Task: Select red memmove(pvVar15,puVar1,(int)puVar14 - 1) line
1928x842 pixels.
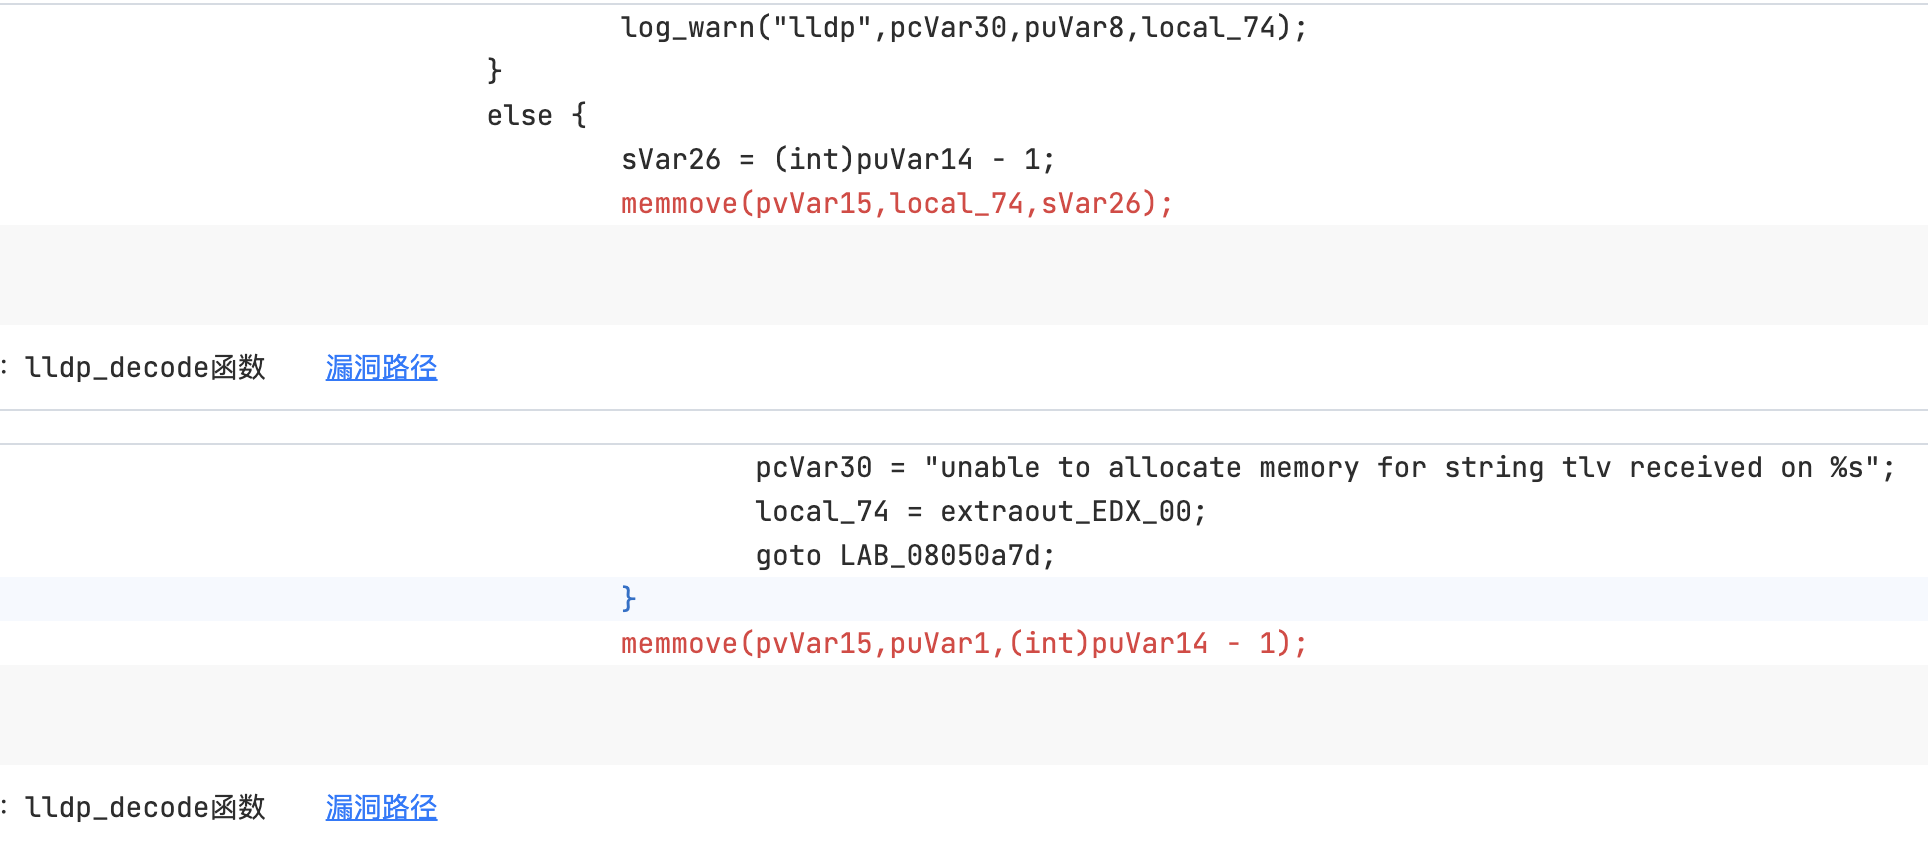Action: coord(964,643)
